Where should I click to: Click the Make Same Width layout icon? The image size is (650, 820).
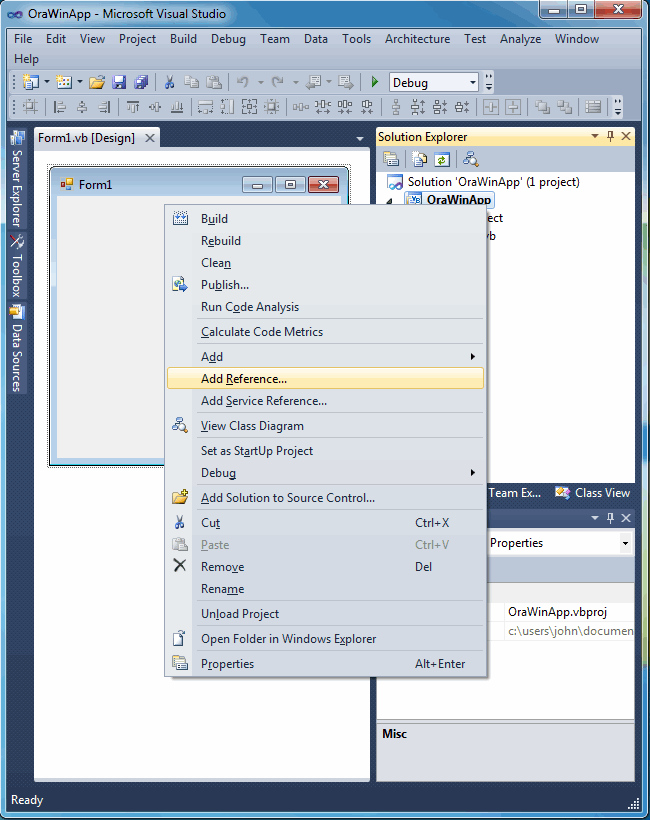[206, 107]
